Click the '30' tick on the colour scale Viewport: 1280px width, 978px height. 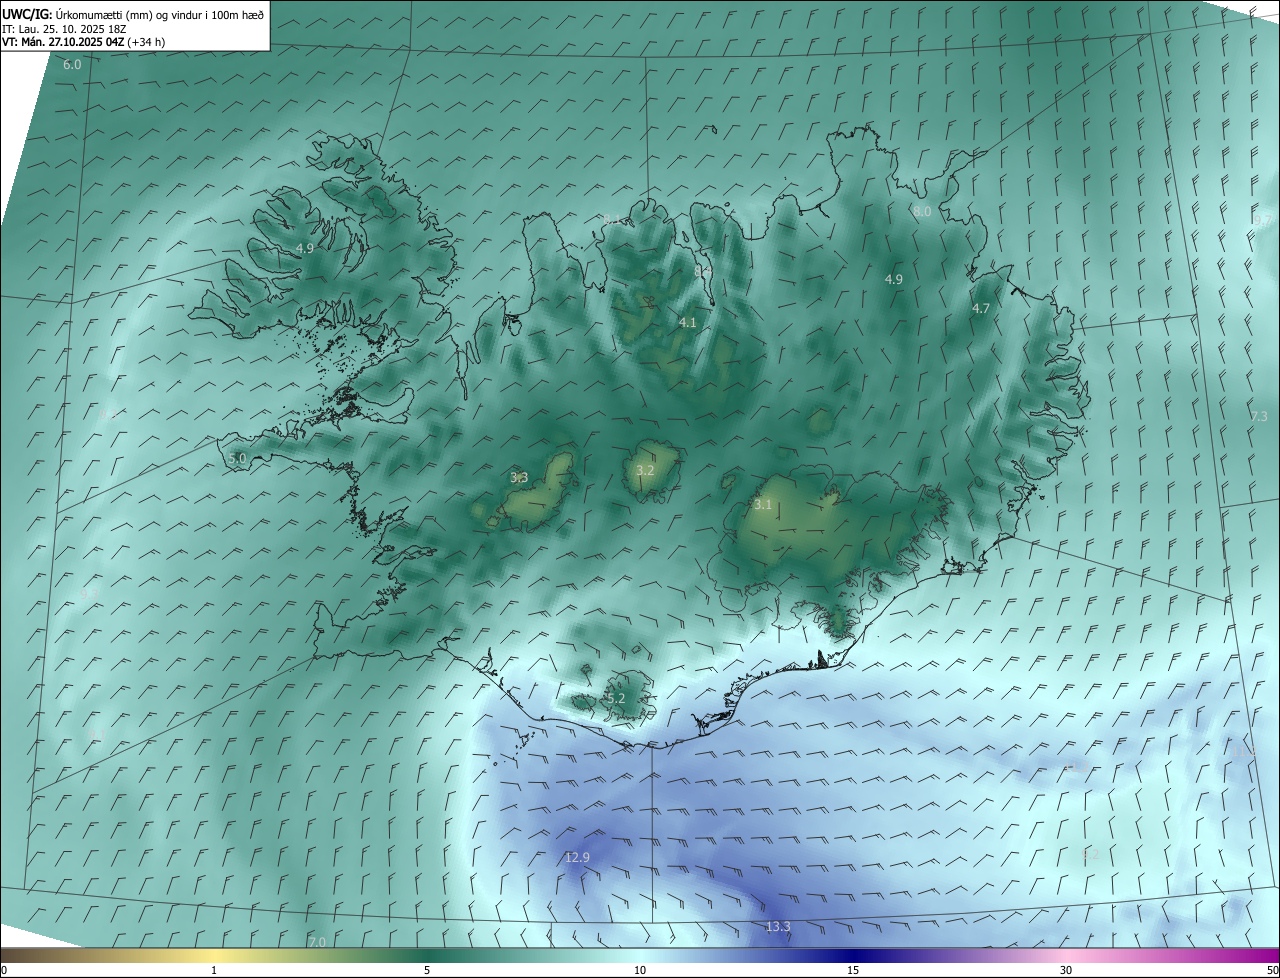click(x=1066, y=970)
